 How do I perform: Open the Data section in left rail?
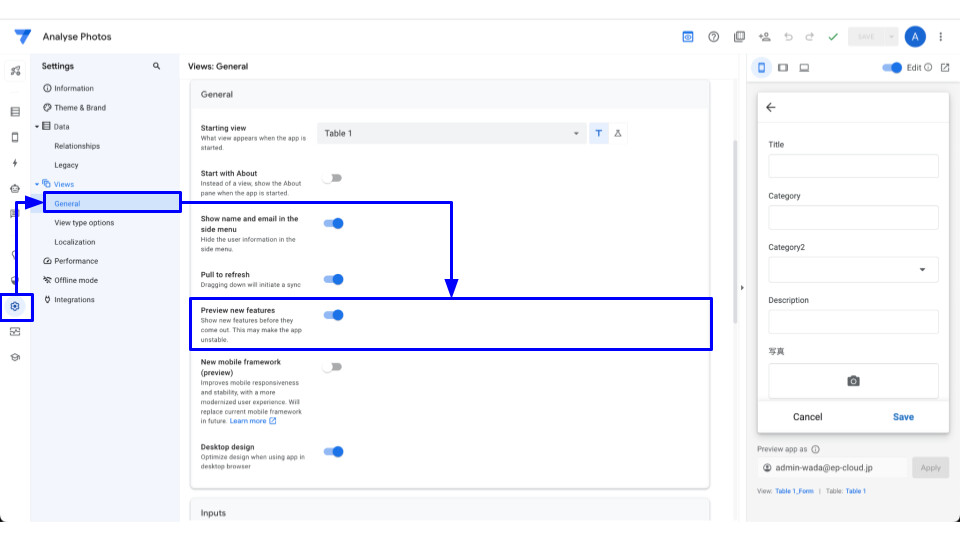[15, 112]
